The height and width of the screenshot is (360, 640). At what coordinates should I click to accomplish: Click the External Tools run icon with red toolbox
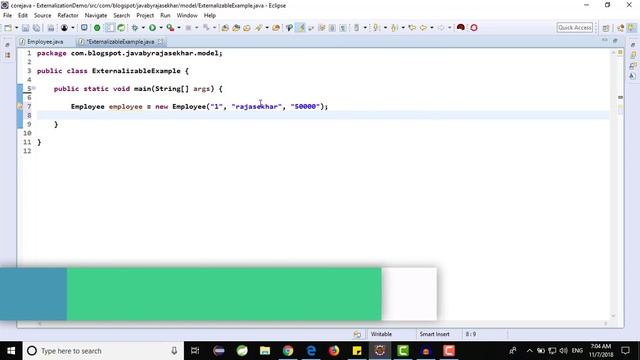click(x=170, y=28)
